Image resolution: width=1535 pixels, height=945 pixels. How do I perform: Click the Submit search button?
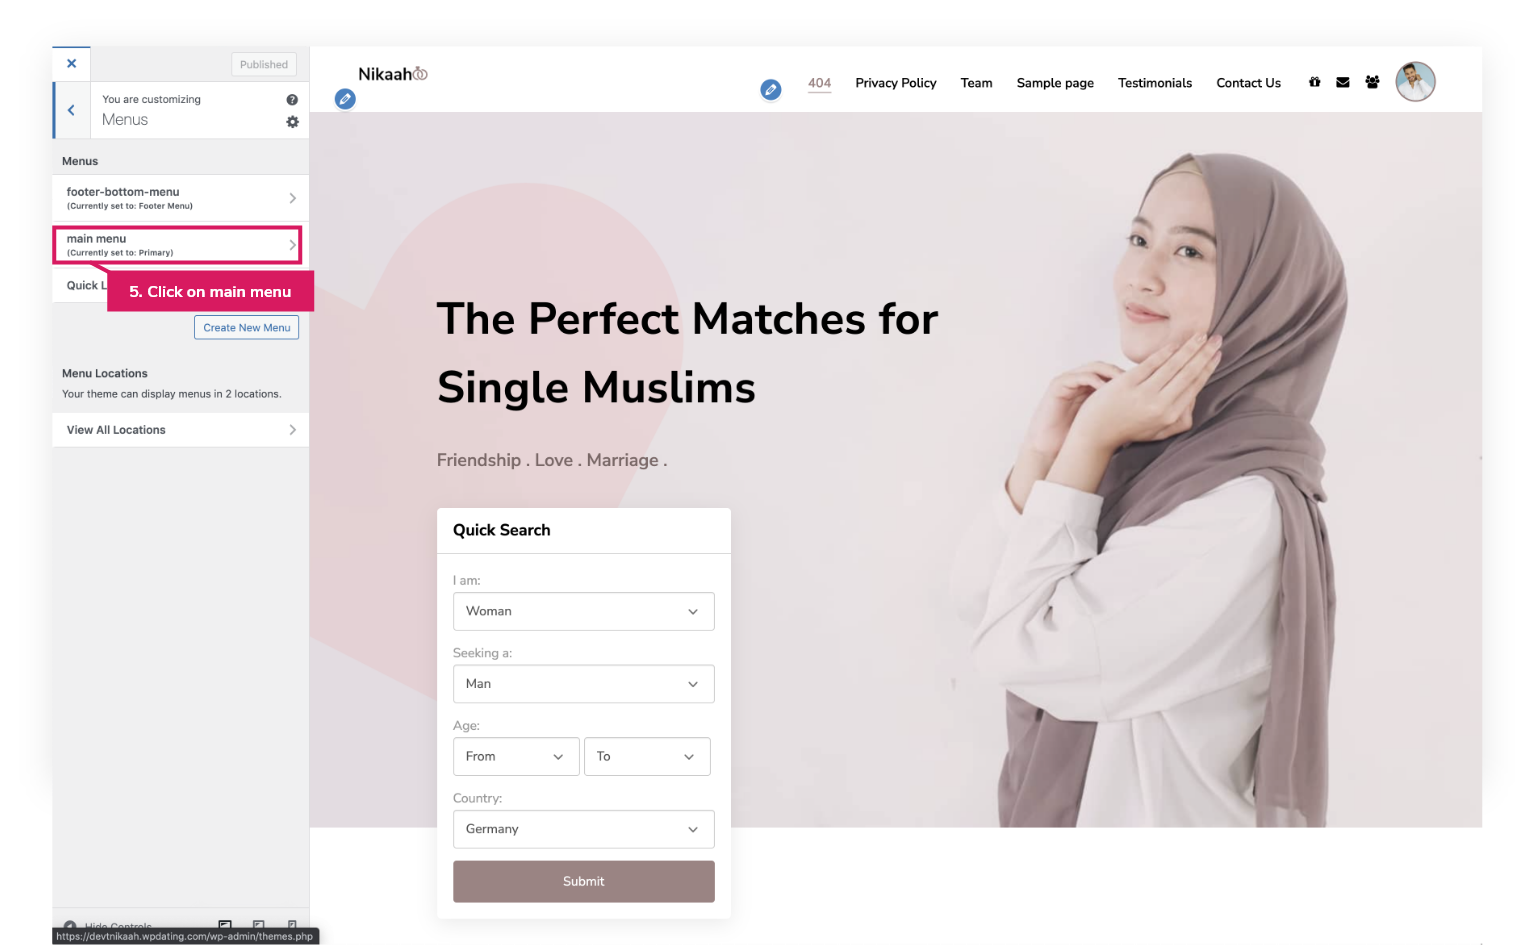tap(583, 882)
